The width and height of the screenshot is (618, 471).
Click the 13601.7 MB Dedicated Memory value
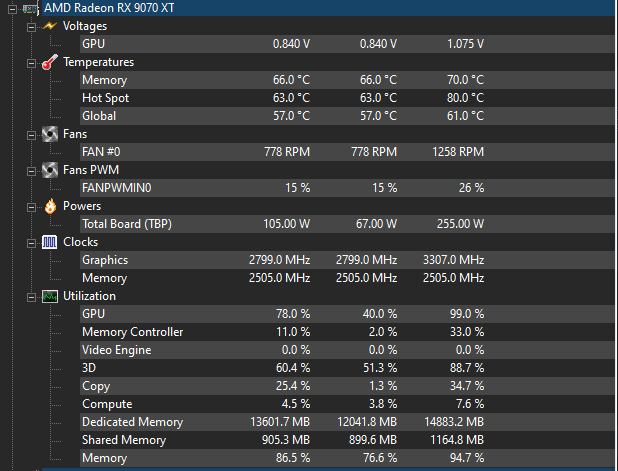coord(280,422)
